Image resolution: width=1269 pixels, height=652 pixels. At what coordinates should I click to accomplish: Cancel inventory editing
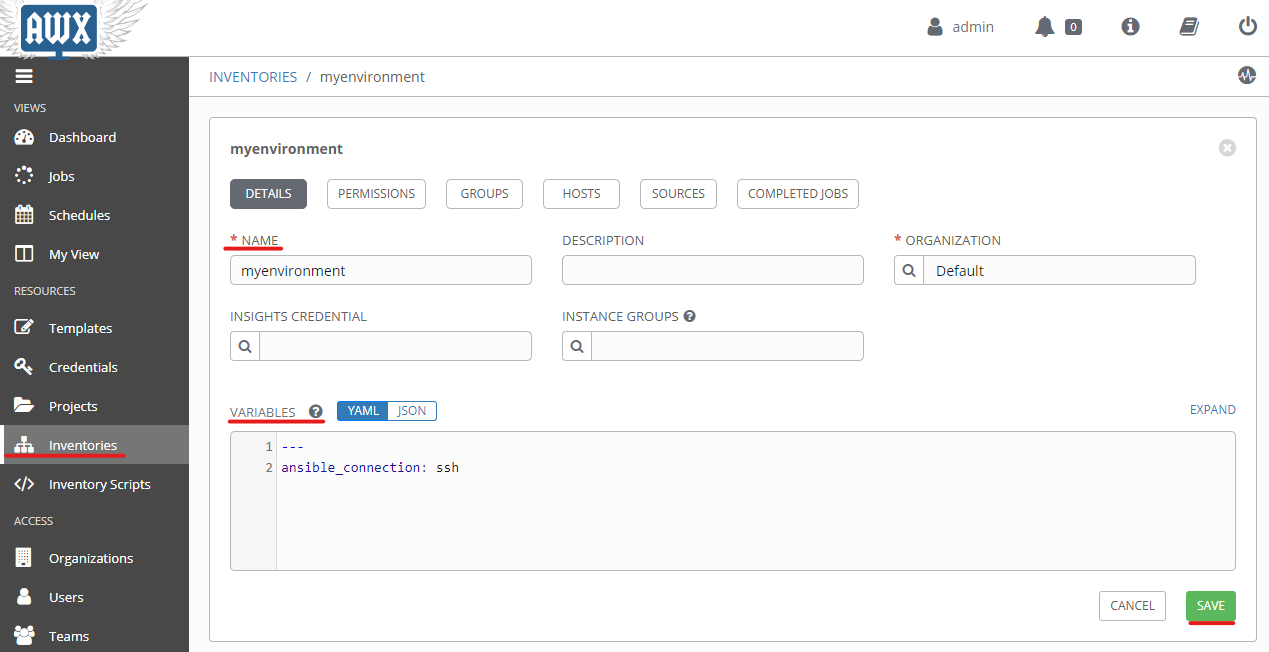click(x=1132, y=606)
